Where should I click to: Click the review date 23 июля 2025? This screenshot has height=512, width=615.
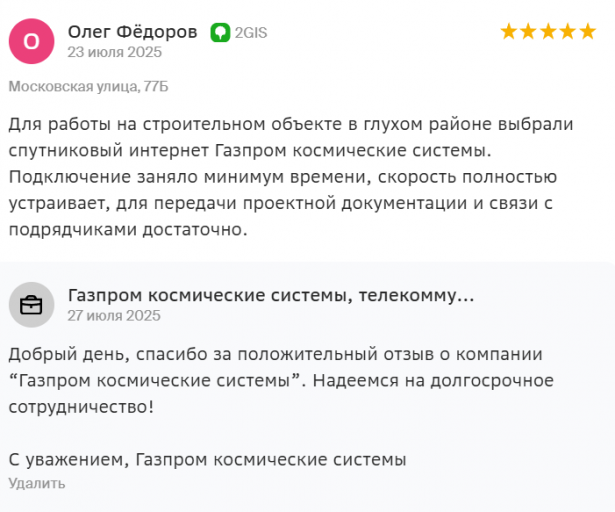(115, 52)
